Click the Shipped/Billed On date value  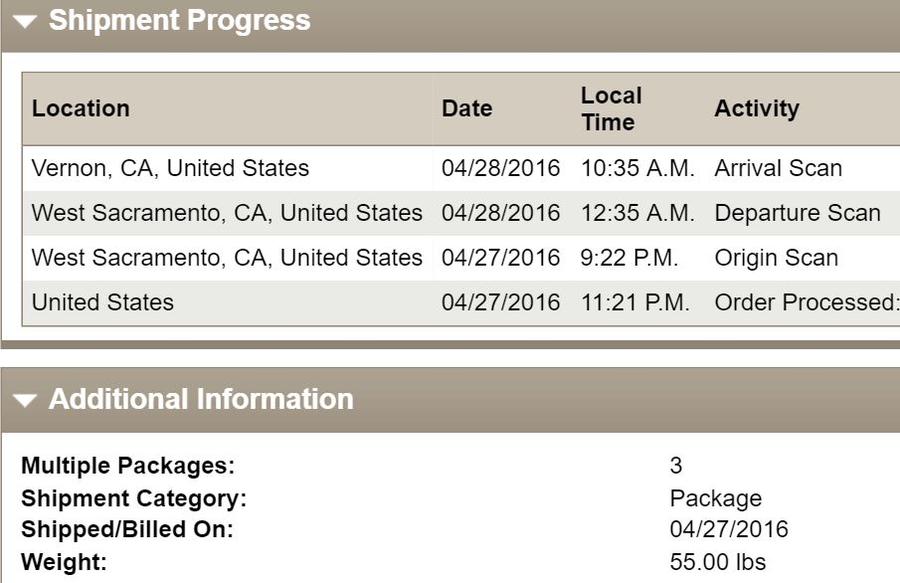tap(729, 530)
